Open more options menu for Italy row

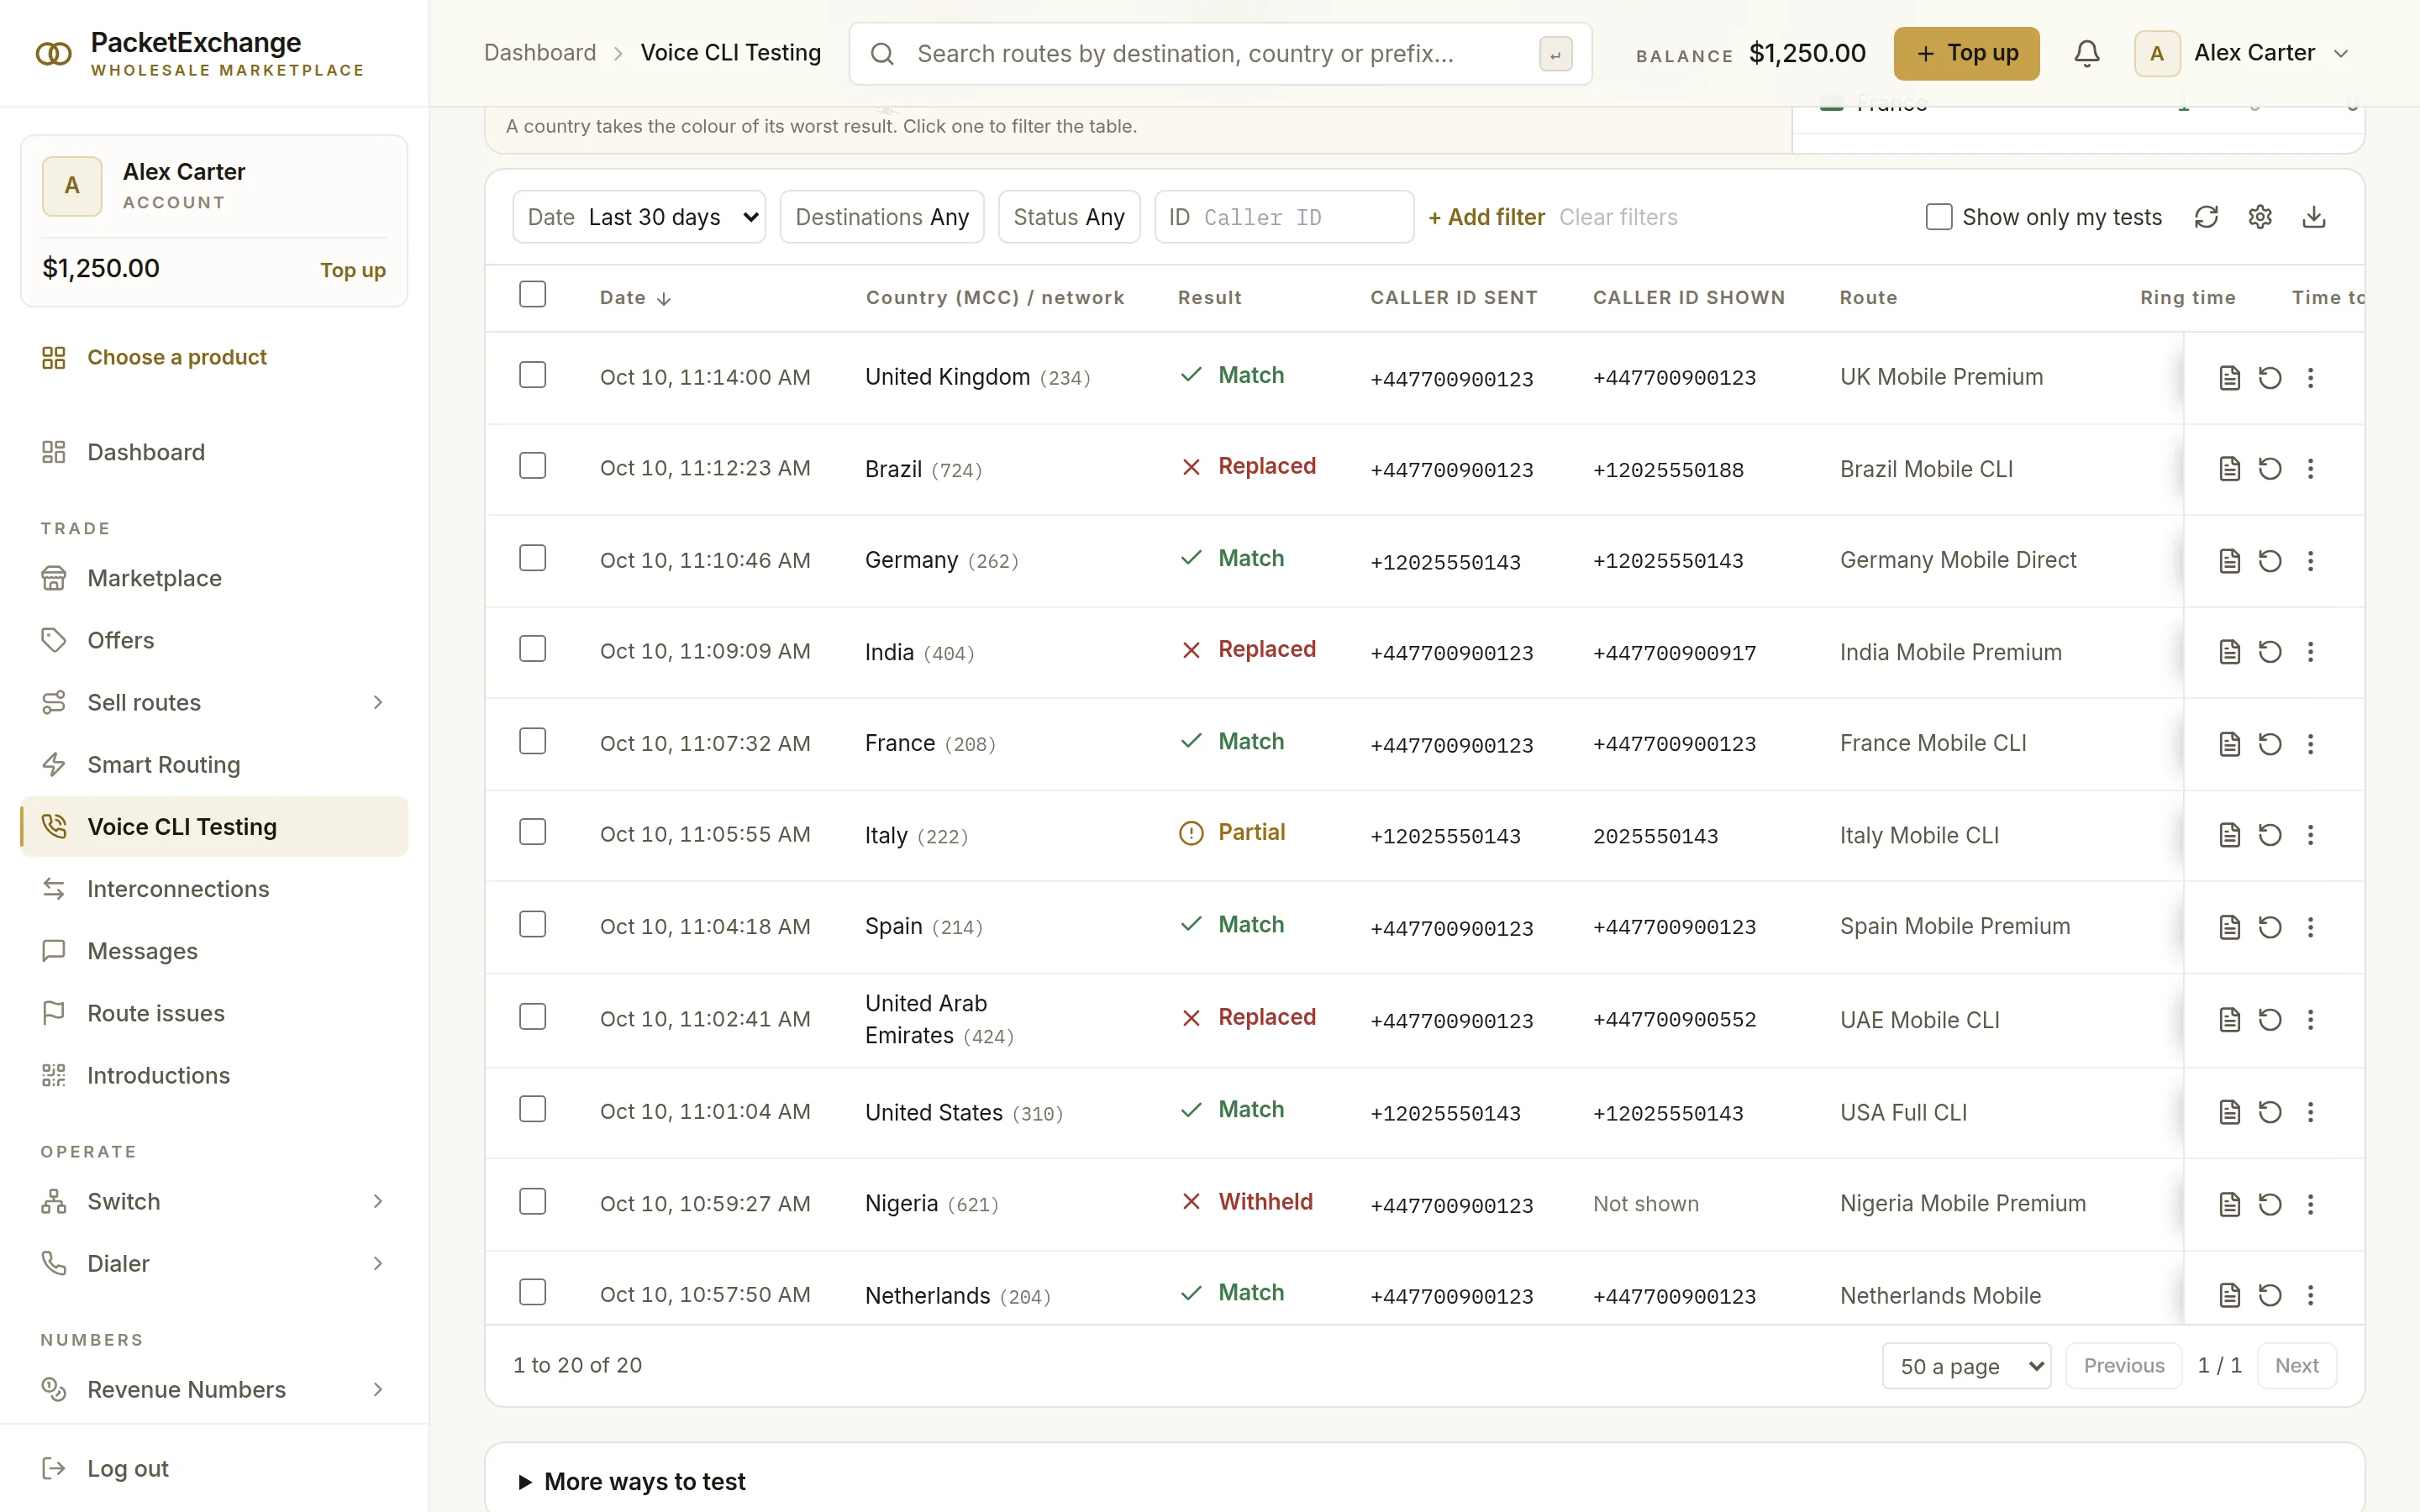pyautogui.click(x=2310, y=835)
